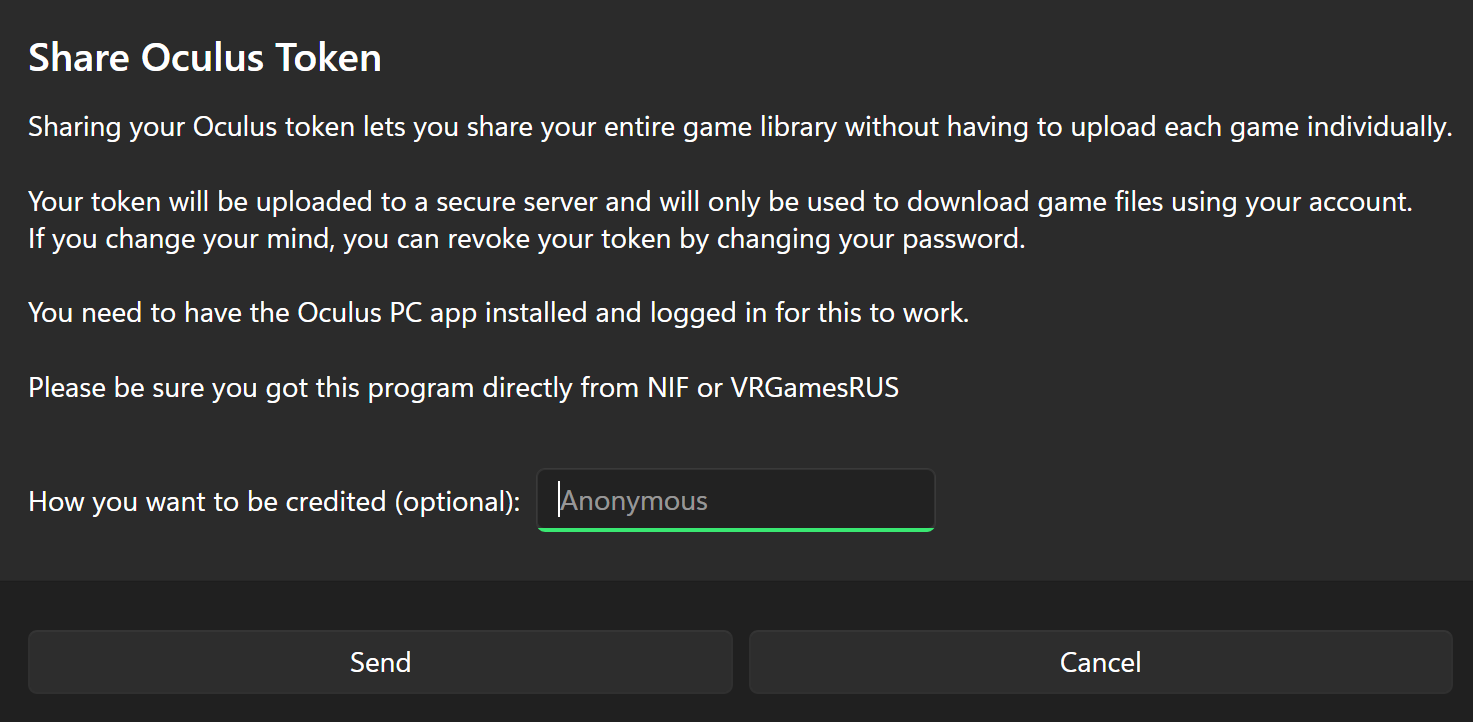Screen dimensions: 1473x722
Task: Click the 'How you want to be credited' label
Action: pos(274,501)
